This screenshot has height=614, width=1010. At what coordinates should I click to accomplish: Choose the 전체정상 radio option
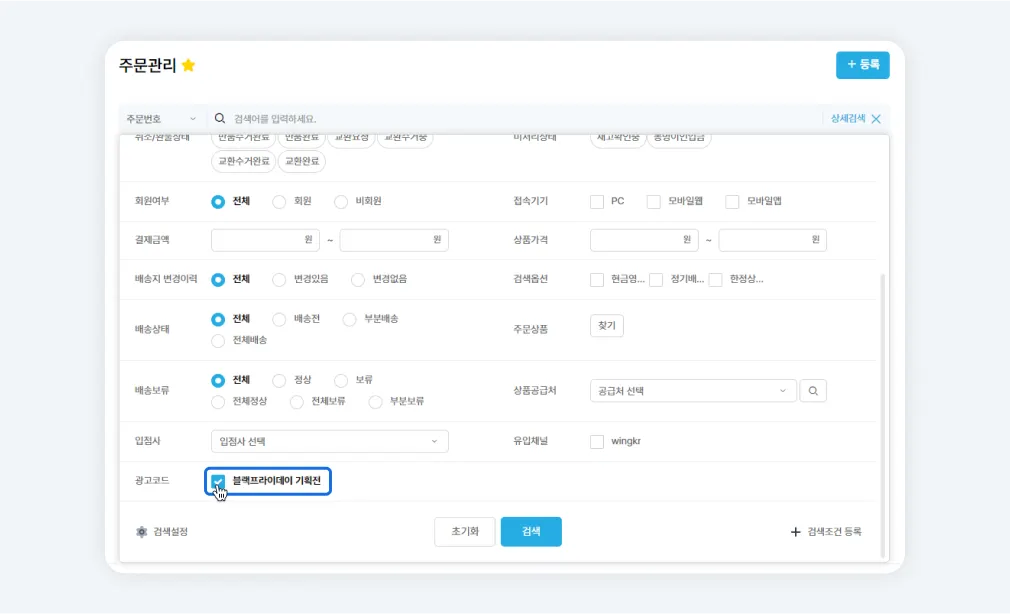(x=218, y=401)
